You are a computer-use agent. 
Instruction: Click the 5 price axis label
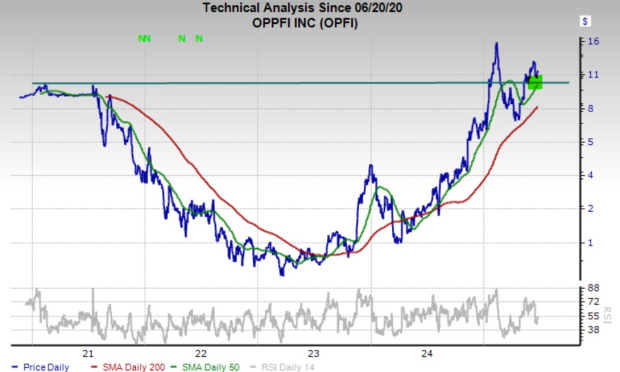pyautogui.click(x=591, y=142)
